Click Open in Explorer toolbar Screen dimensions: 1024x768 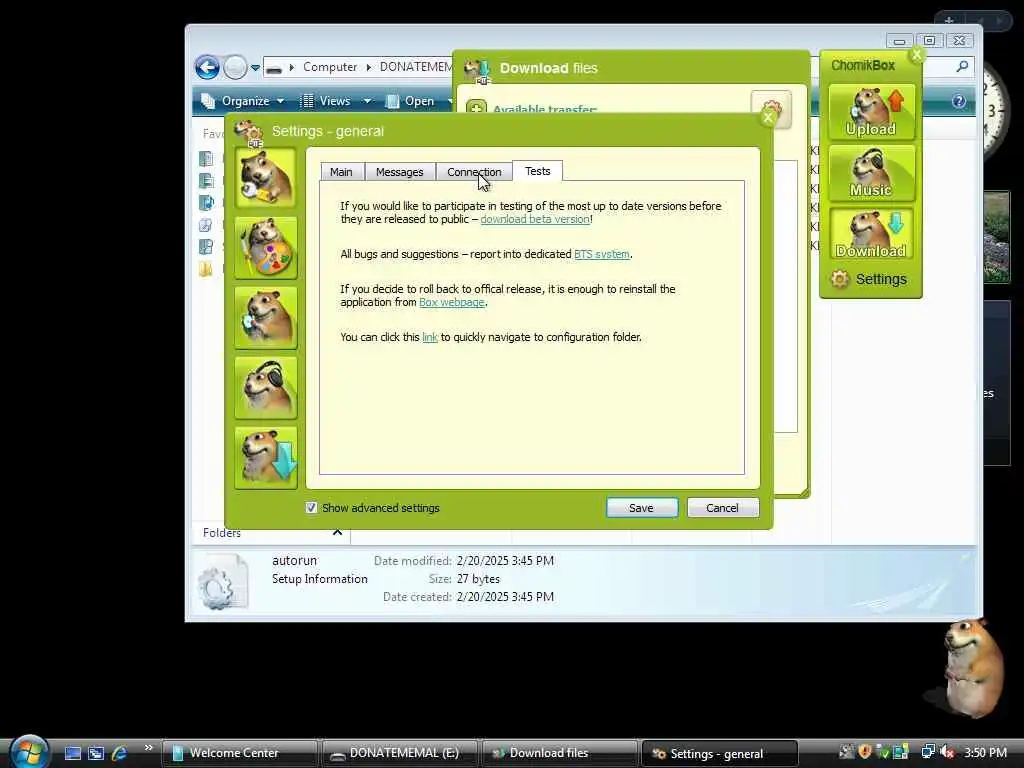(x=411, y=101)
